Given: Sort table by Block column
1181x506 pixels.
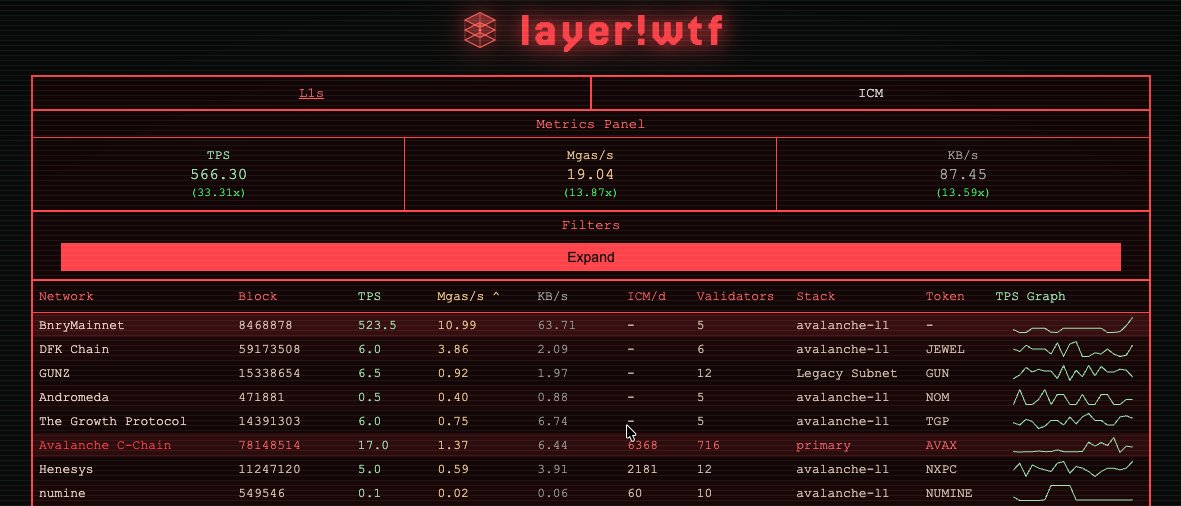Looking at the screenshot, I should coord(258,296).
